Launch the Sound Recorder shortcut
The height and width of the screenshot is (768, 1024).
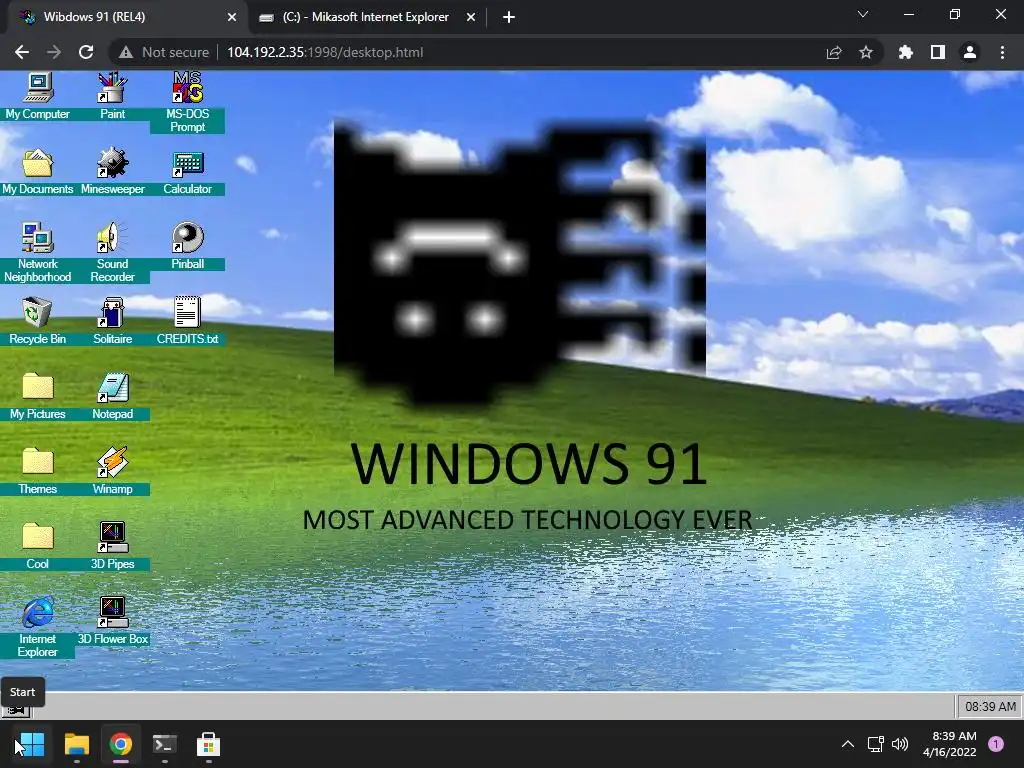(x=112, y=252)
